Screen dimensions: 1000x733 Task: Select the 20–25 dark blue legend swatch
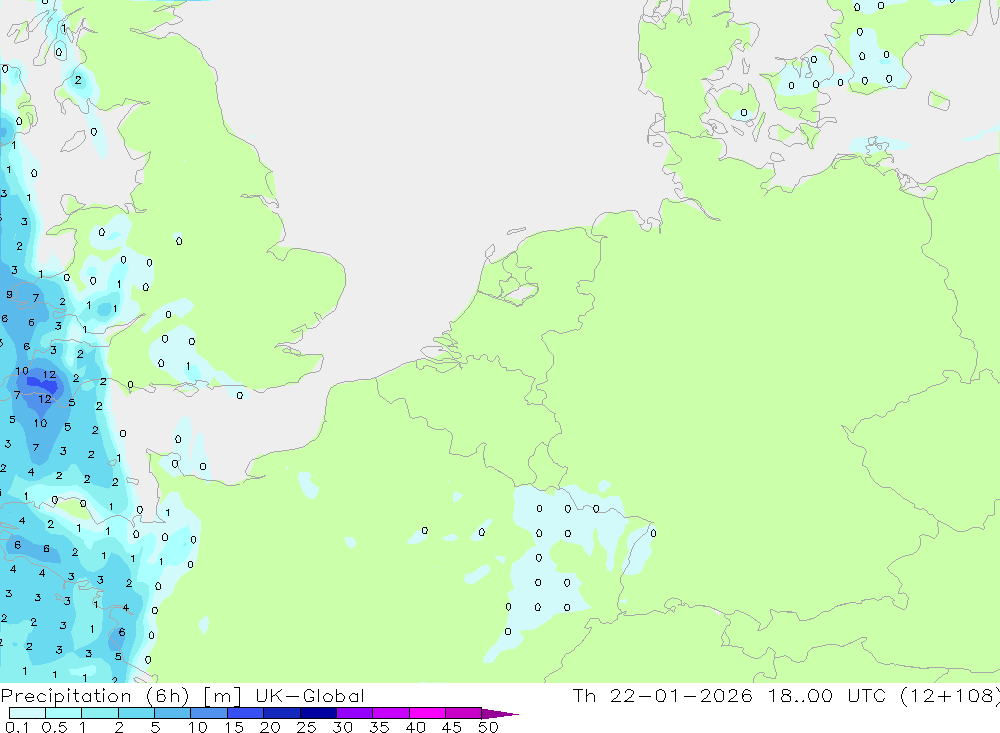tap(282, 713)
